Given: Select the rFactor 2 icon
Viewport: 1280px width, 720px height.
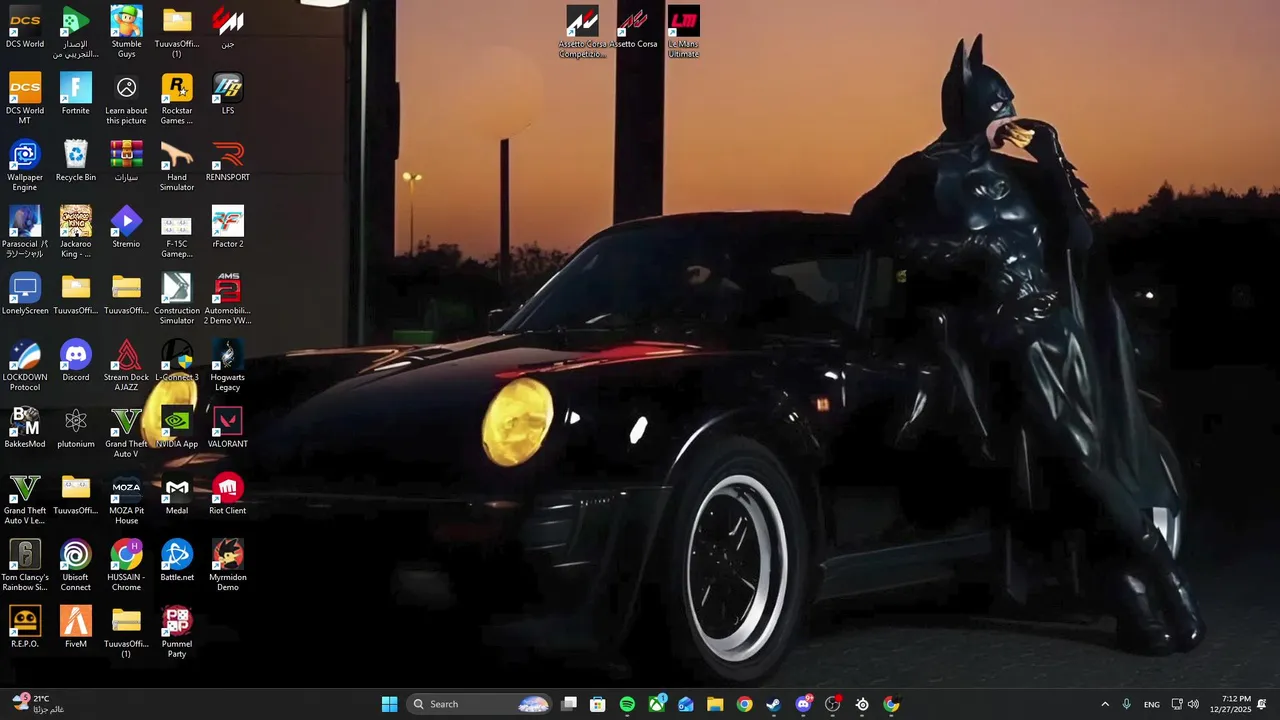Looking at the screenshot, I should 228,227.
